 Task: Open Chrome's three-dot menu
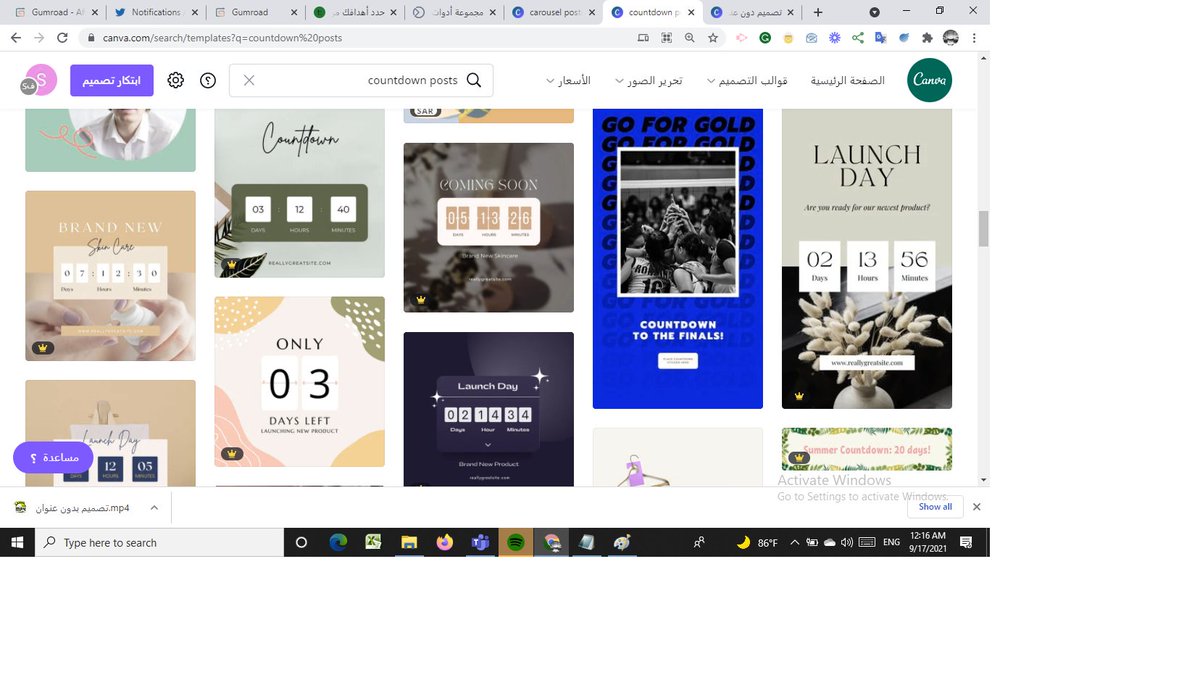(x=975, y=37)
